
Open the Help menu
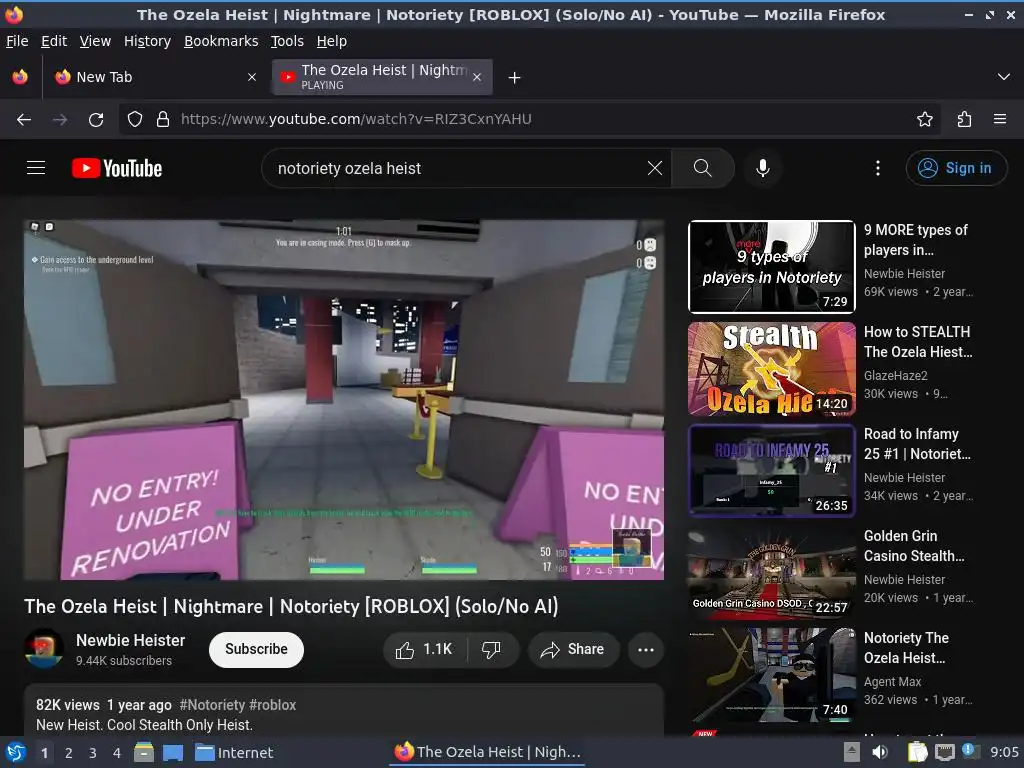(332, 41)
